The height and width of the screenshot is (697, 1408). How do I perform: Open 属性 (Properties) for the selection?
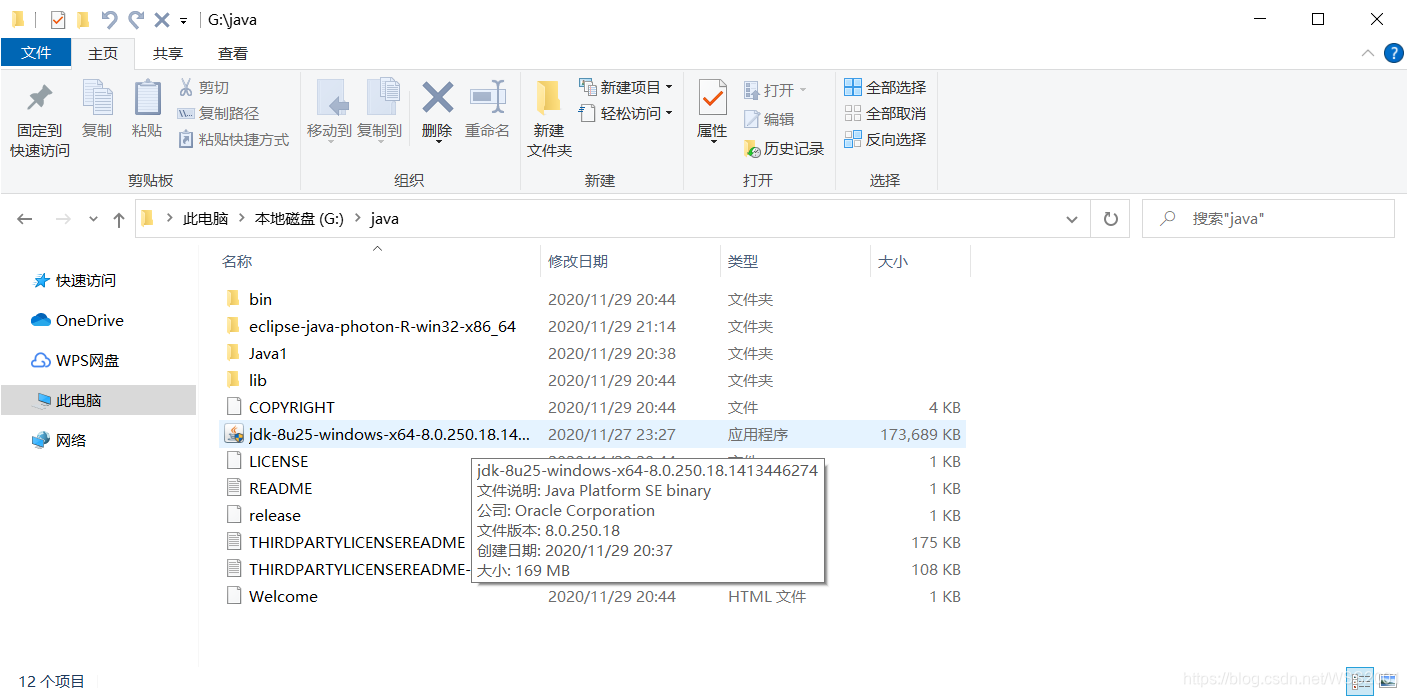[712, 110]
